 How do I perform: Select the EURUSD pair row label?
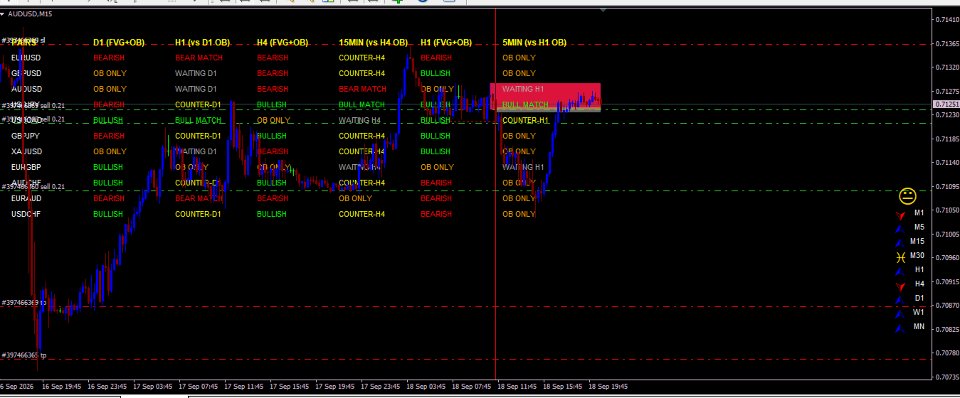click(26, 58)
